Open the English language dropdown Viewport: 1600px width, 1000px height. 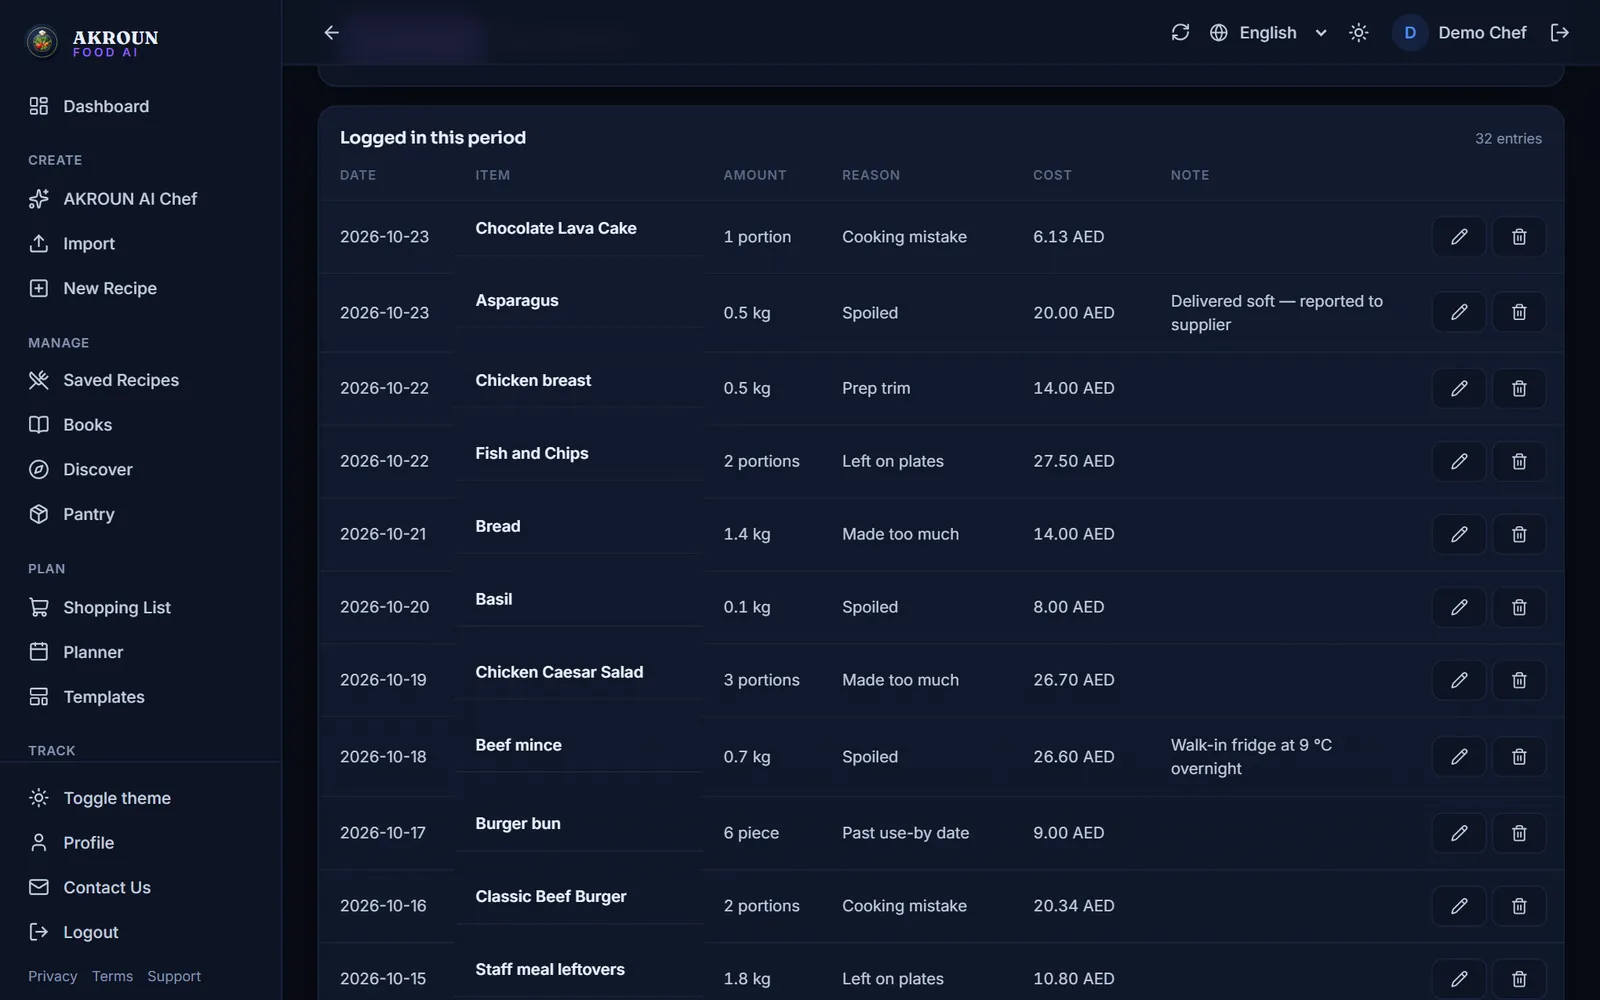click(x=1268, y=33)
